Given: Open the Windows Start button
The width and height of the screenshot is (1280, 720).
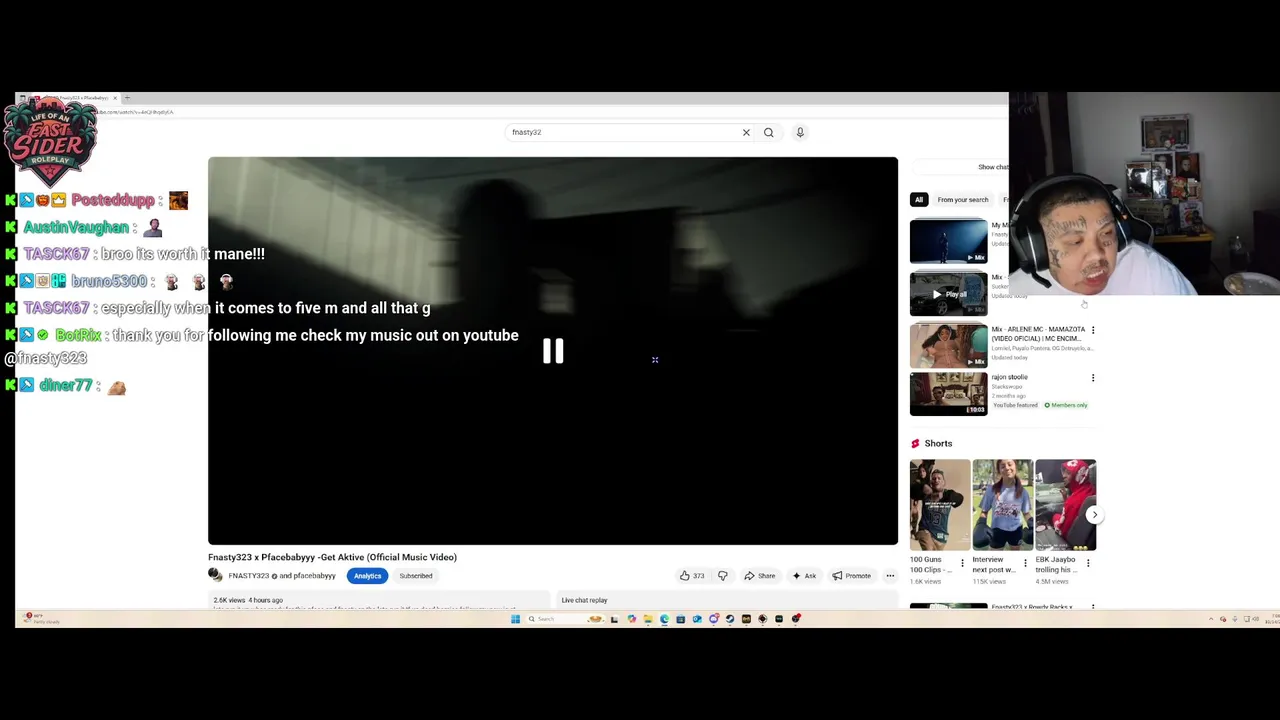Looking at the screenshot, I should pyautogui.click(x=515, y=619).
